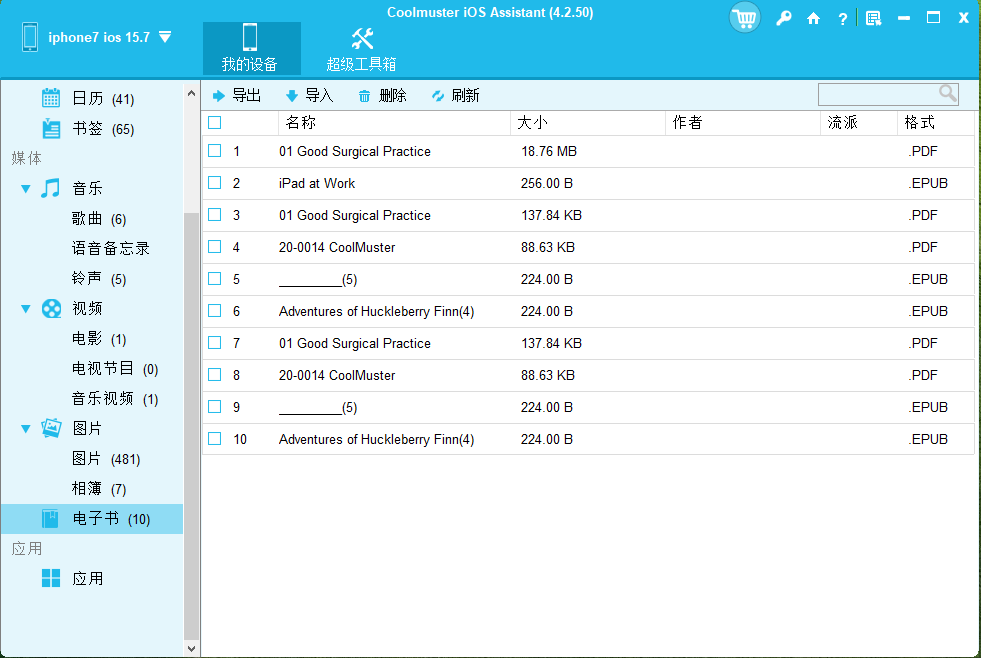
Task: Sort by 名称 column header
Action: pyautogui.click(x=394, y=123)
